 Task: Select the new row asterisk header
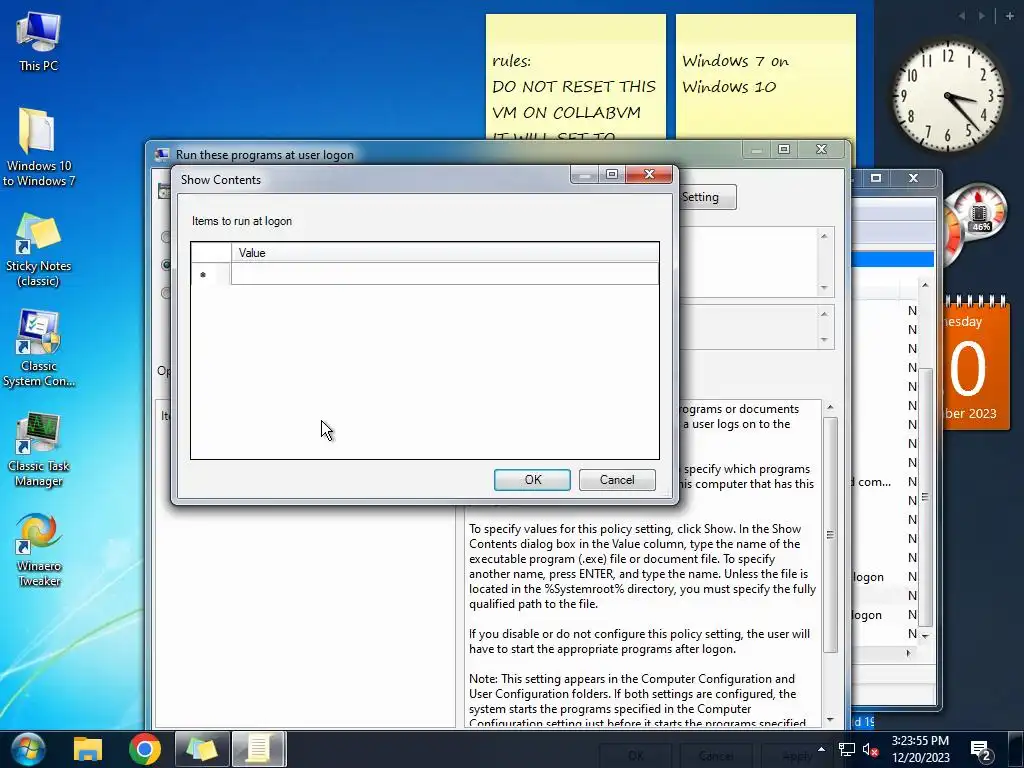[x=211, y=274]
